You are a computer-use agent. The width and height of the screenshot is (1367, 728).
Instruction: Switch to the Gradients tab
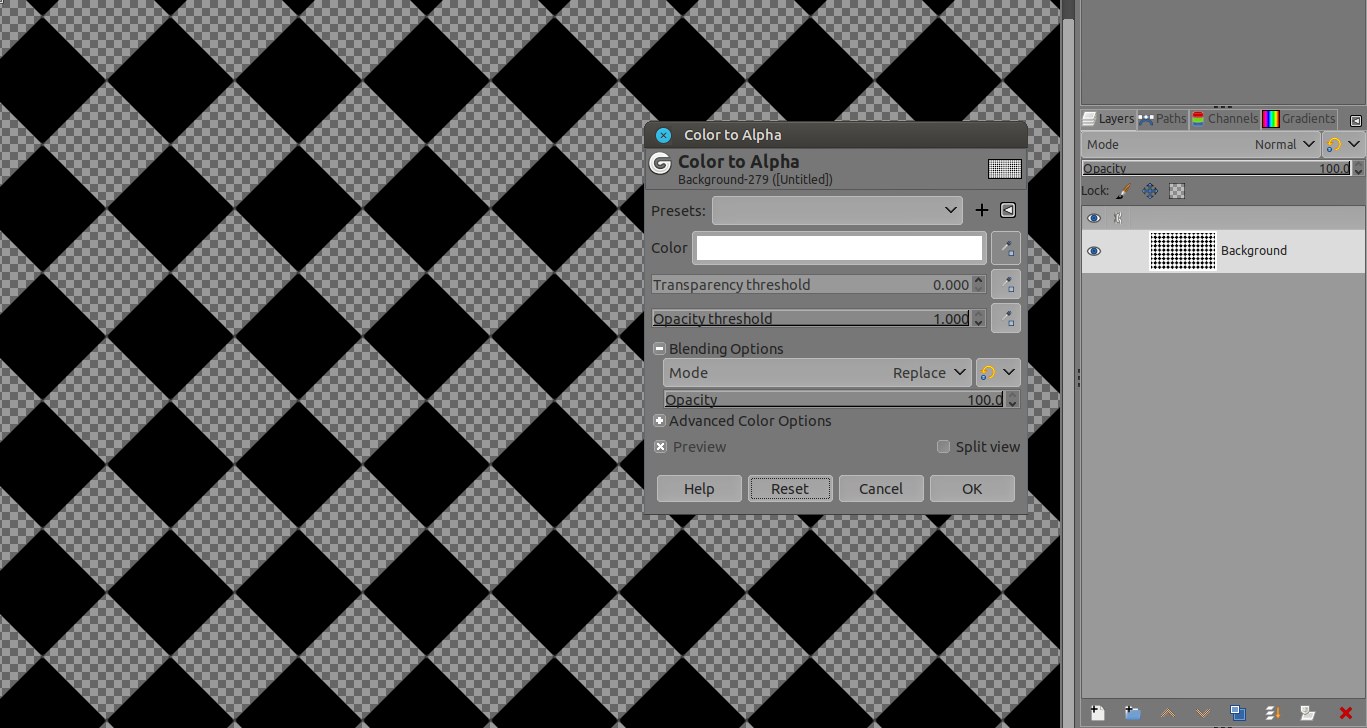click(x=1299, y=118)
